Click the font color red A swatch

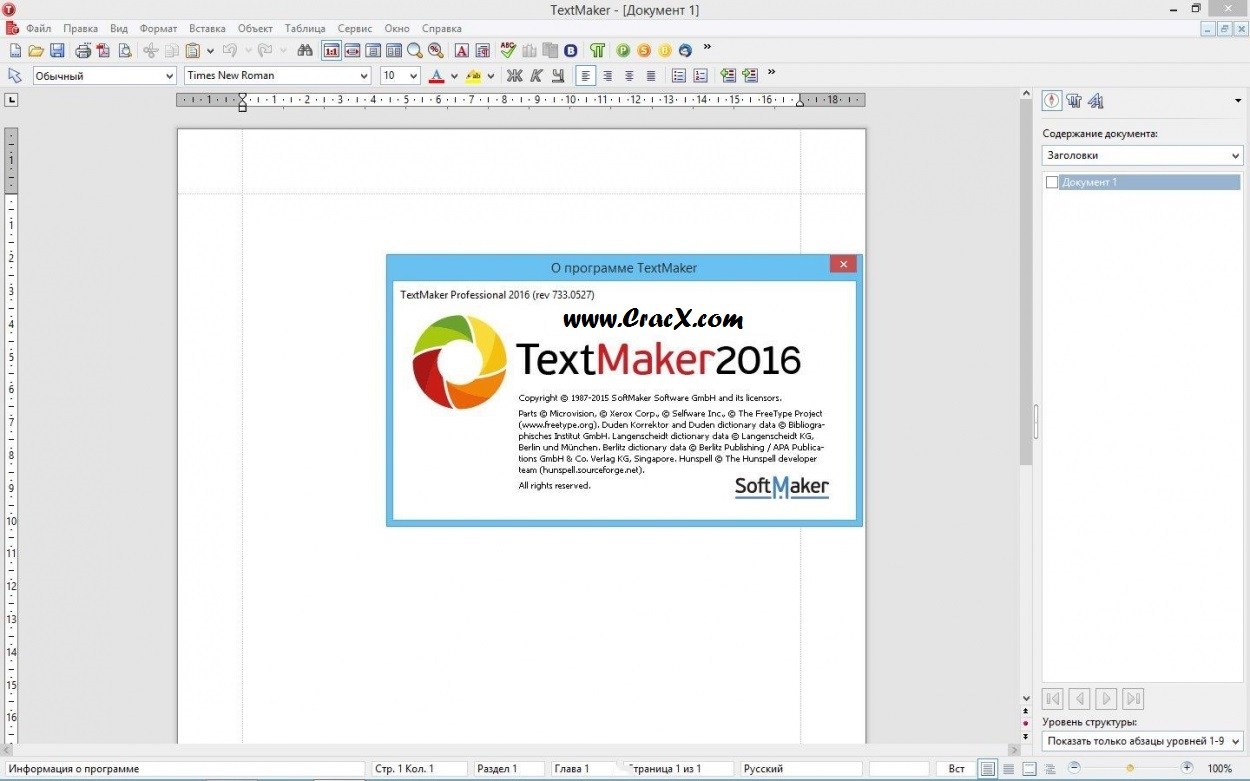[436, 75]
